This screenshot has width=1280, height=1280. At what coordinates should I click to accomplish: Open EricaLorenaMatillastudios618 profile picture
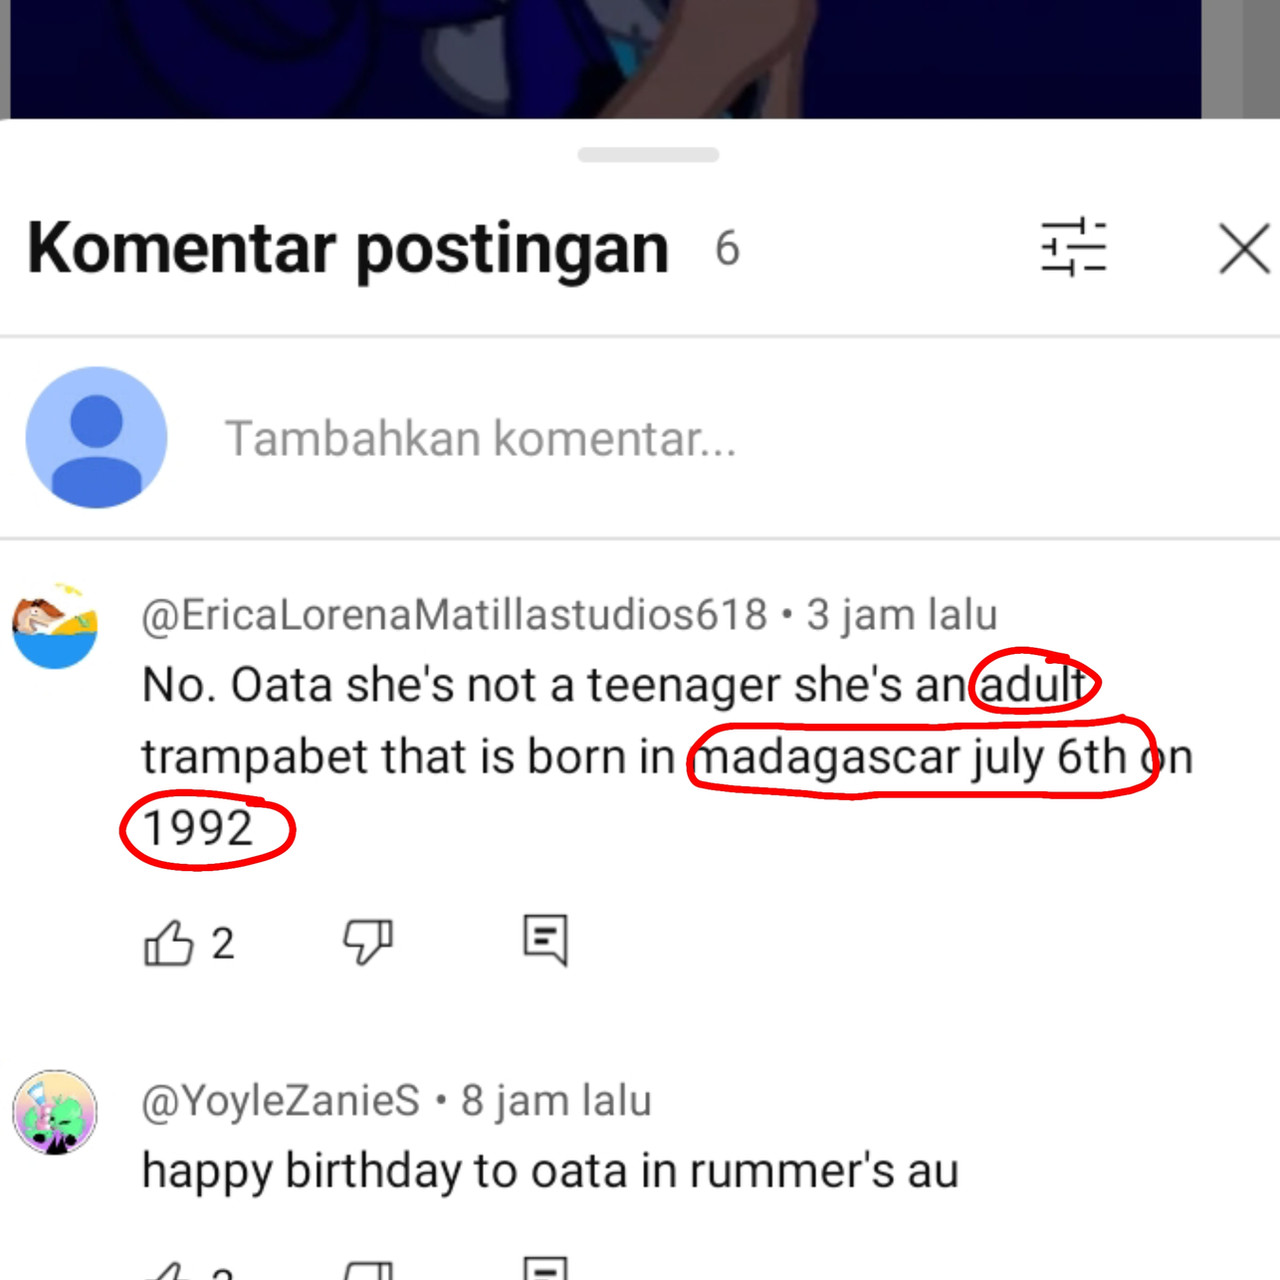(x=55, y=625)
